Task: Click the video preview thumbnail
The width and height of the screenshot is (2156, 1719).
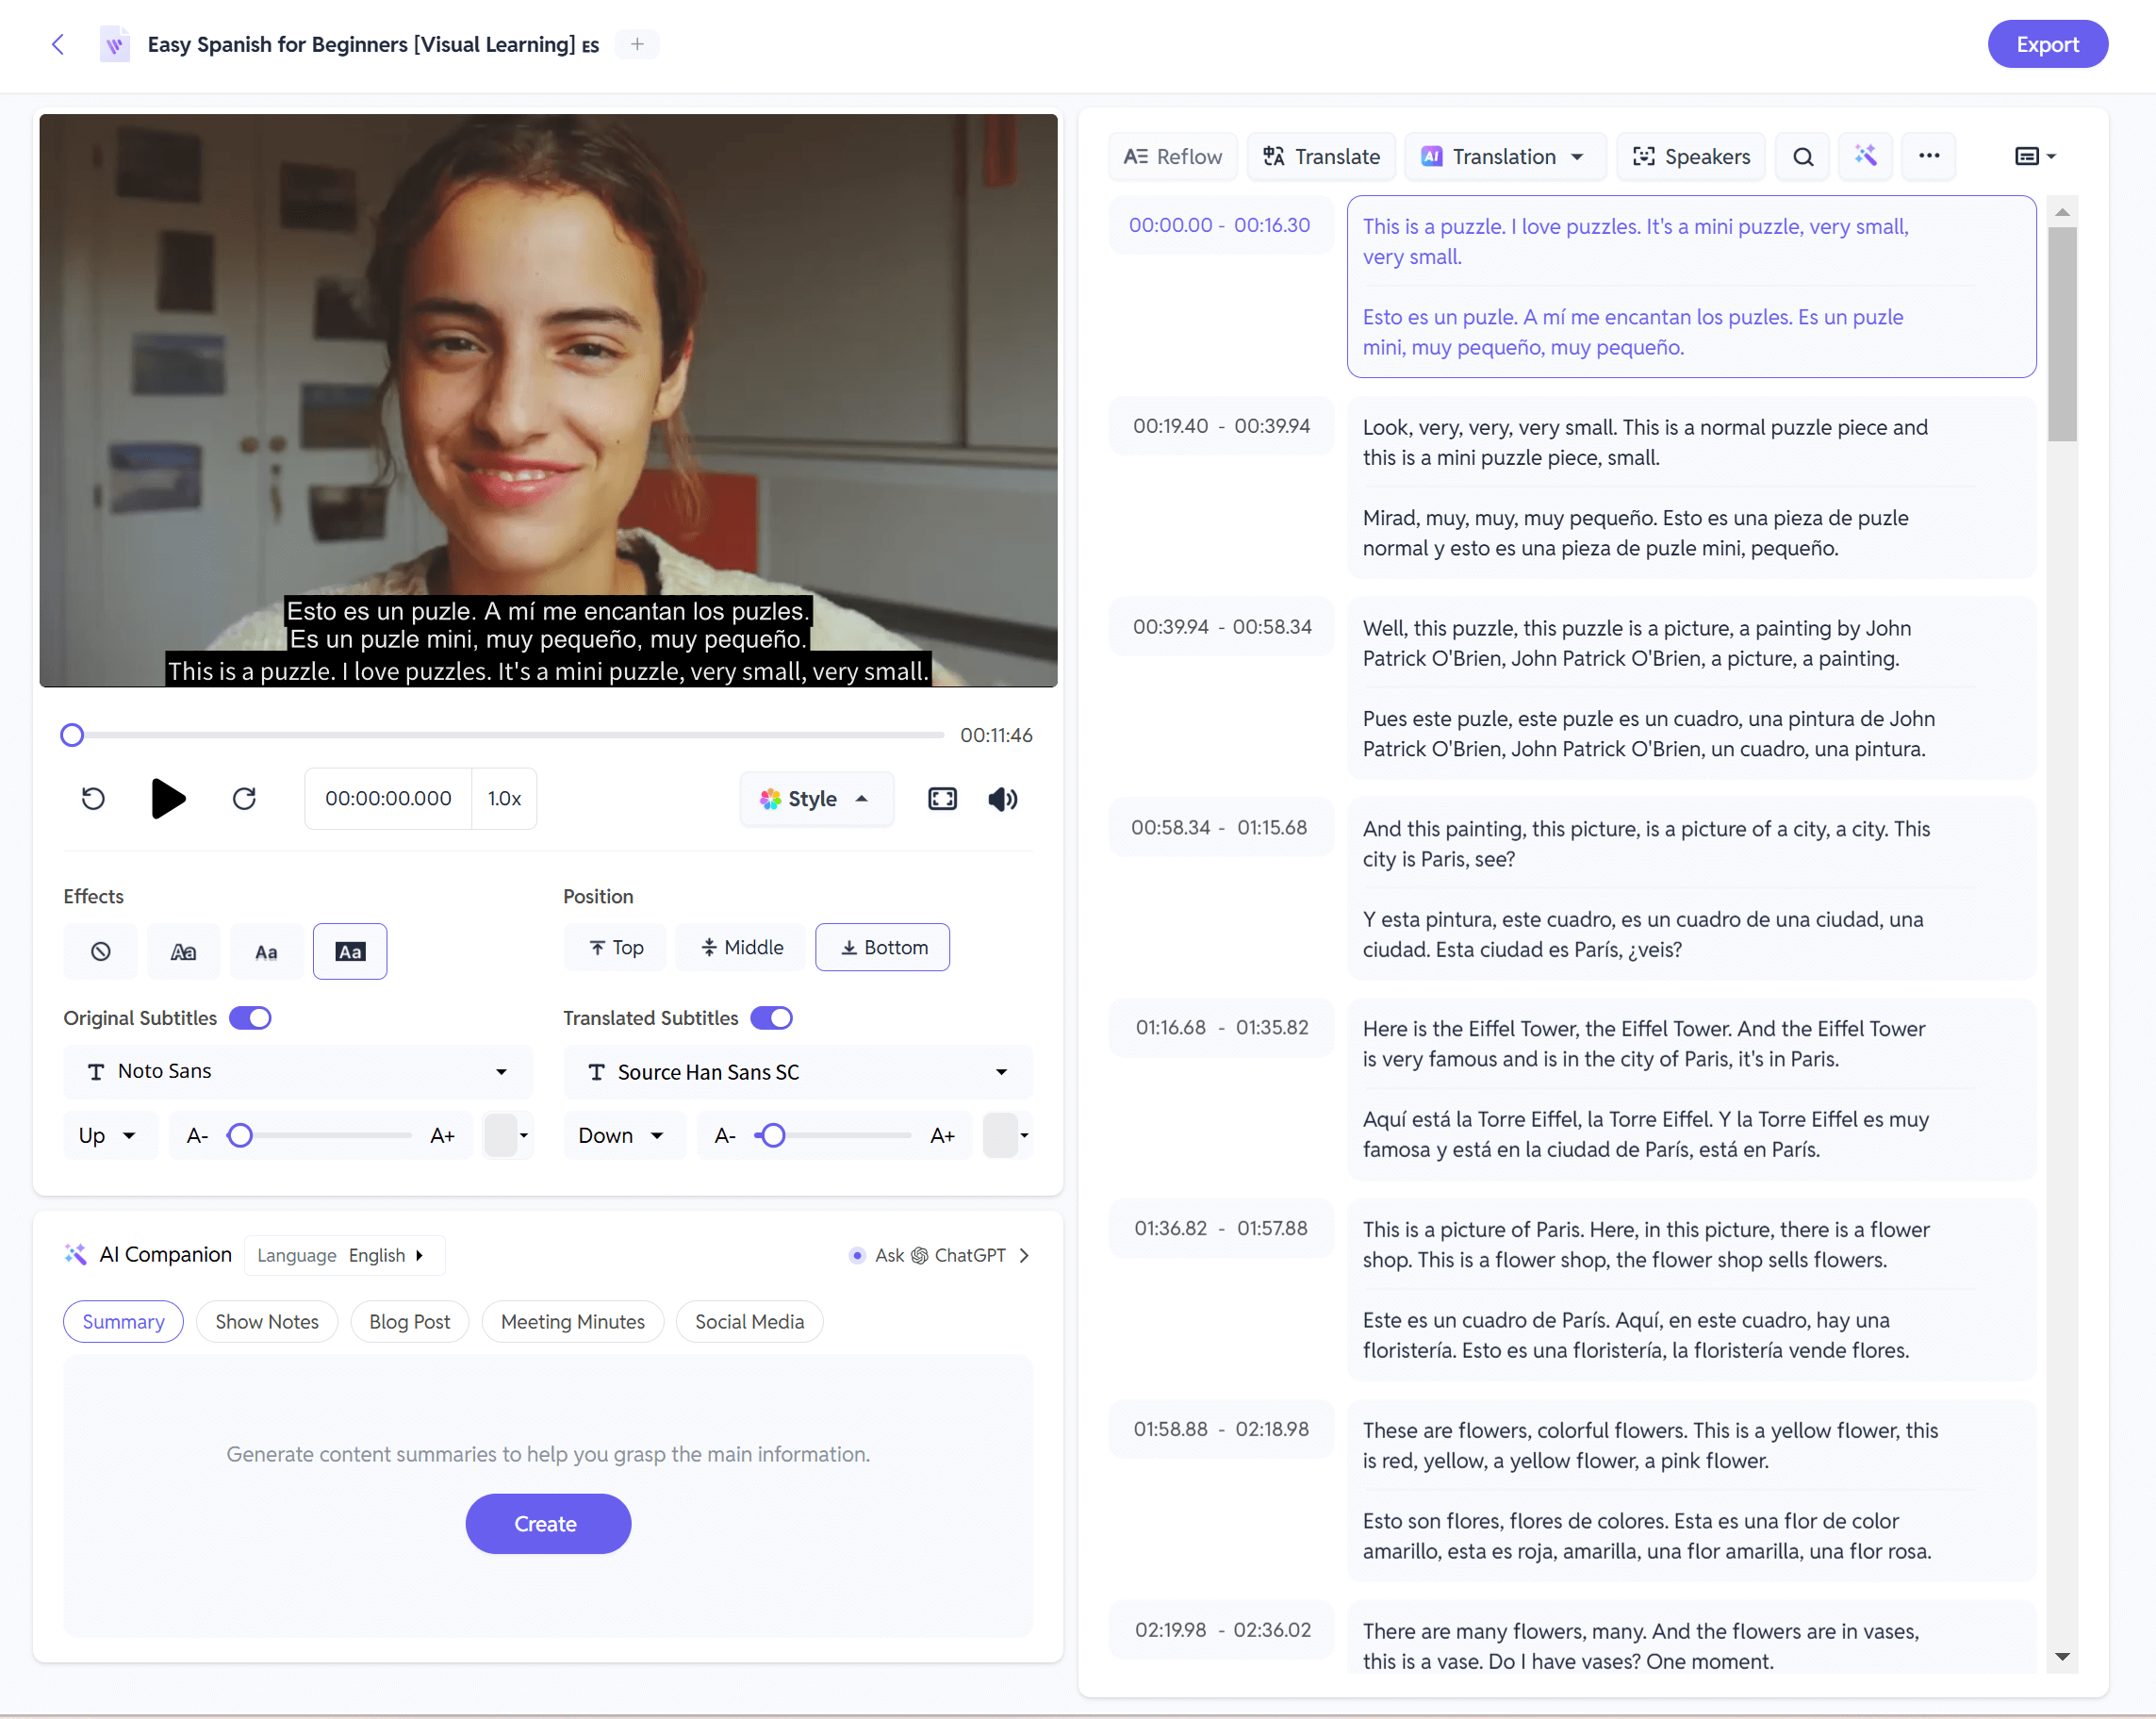Action: click(x=548, y=400)
